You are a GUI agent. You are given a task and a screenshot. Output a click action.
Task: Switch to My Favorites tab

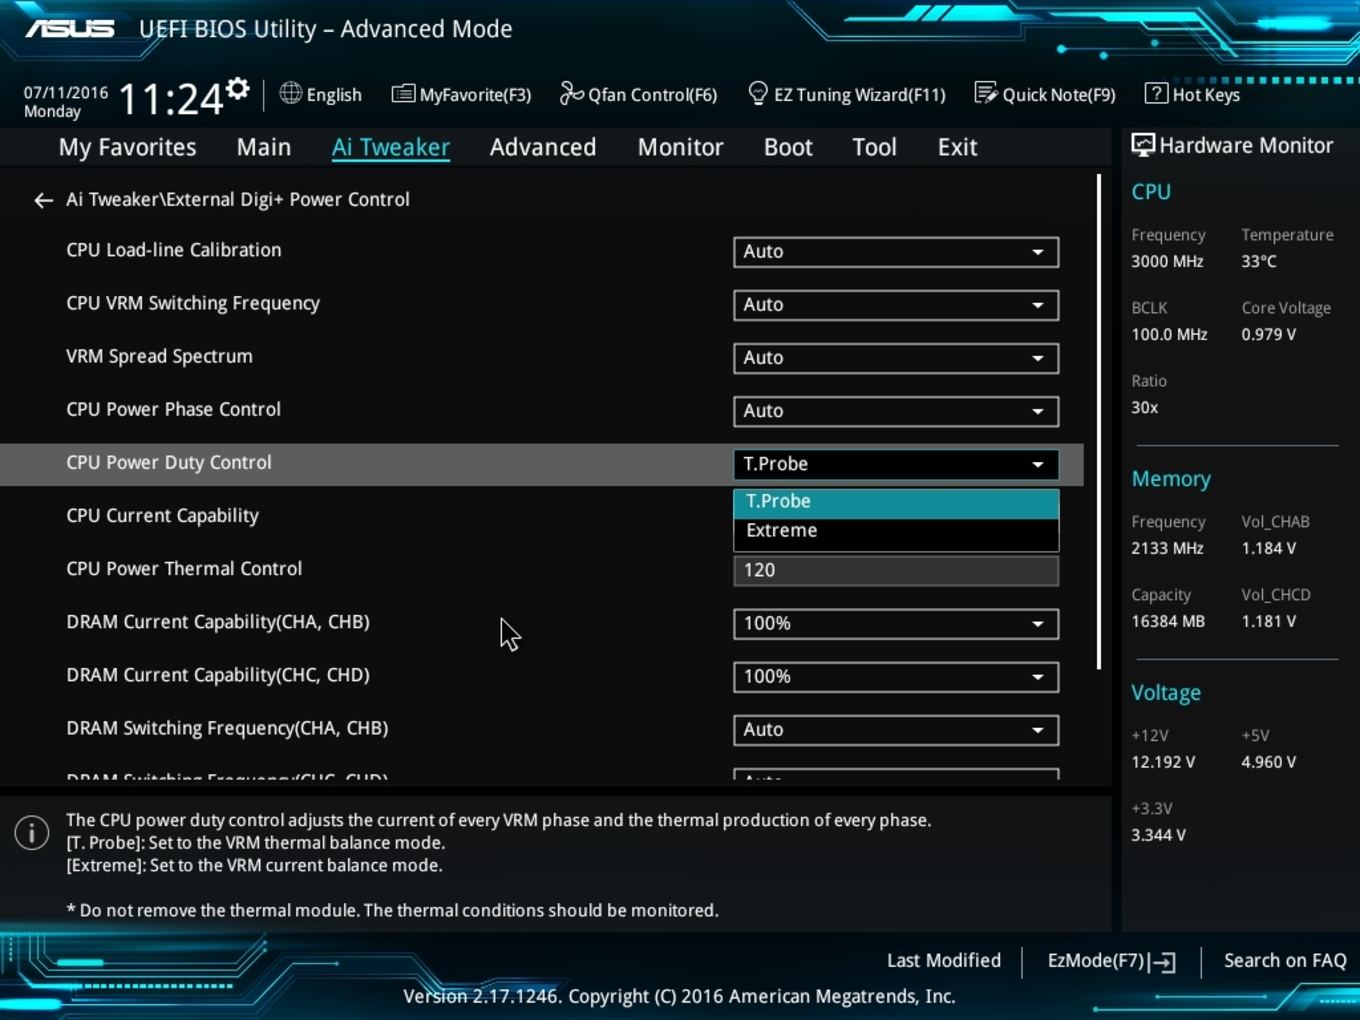click(x=128, y=147)
